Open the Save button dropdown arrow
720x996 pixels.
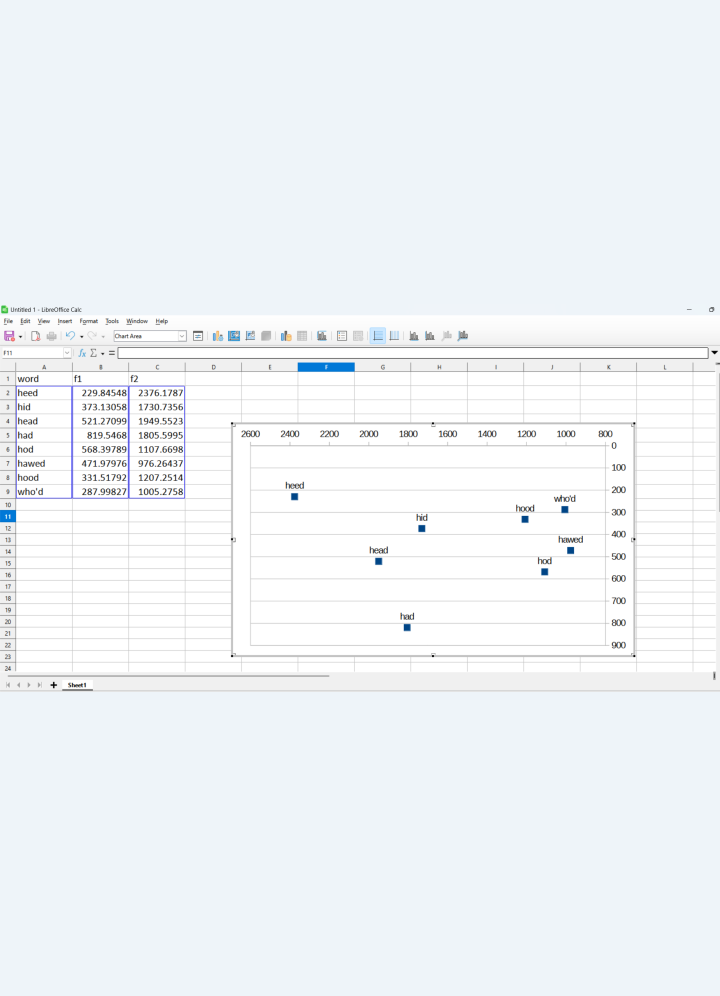pos(20,337)
